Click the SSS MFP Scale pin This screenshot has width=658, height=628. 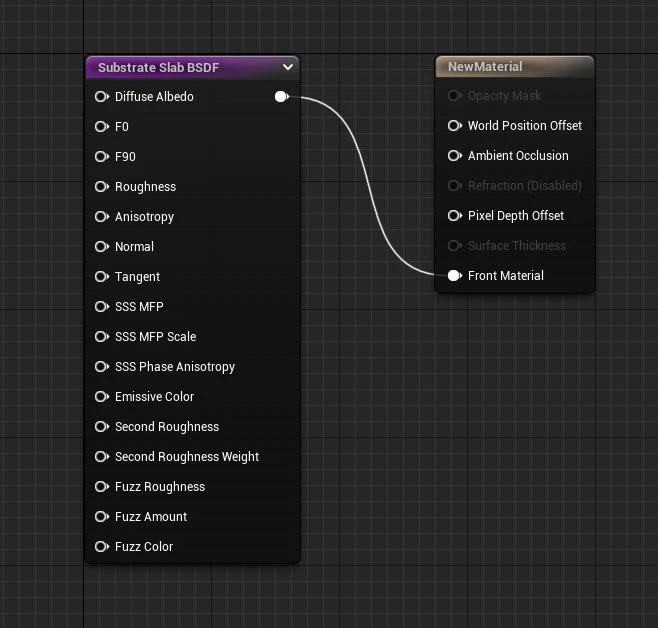pyautogui.click(x=101, y=337)
